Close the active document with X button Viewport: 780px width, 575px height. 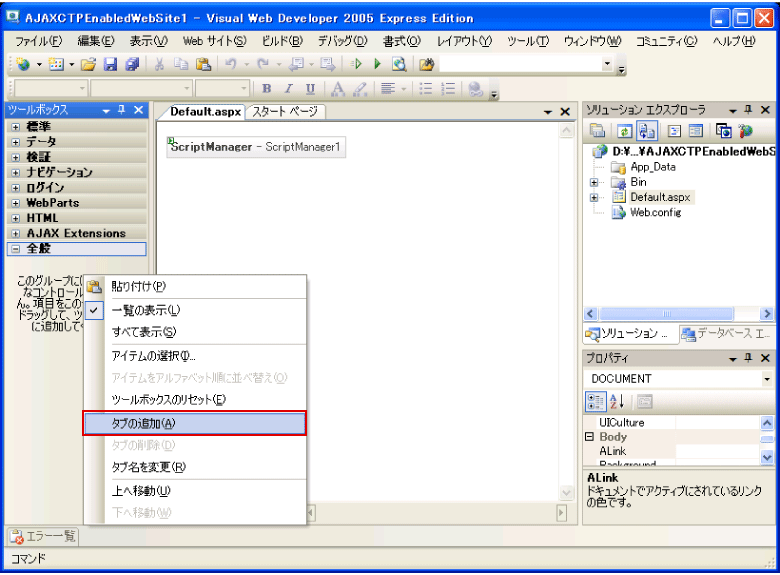click(565, 112)
